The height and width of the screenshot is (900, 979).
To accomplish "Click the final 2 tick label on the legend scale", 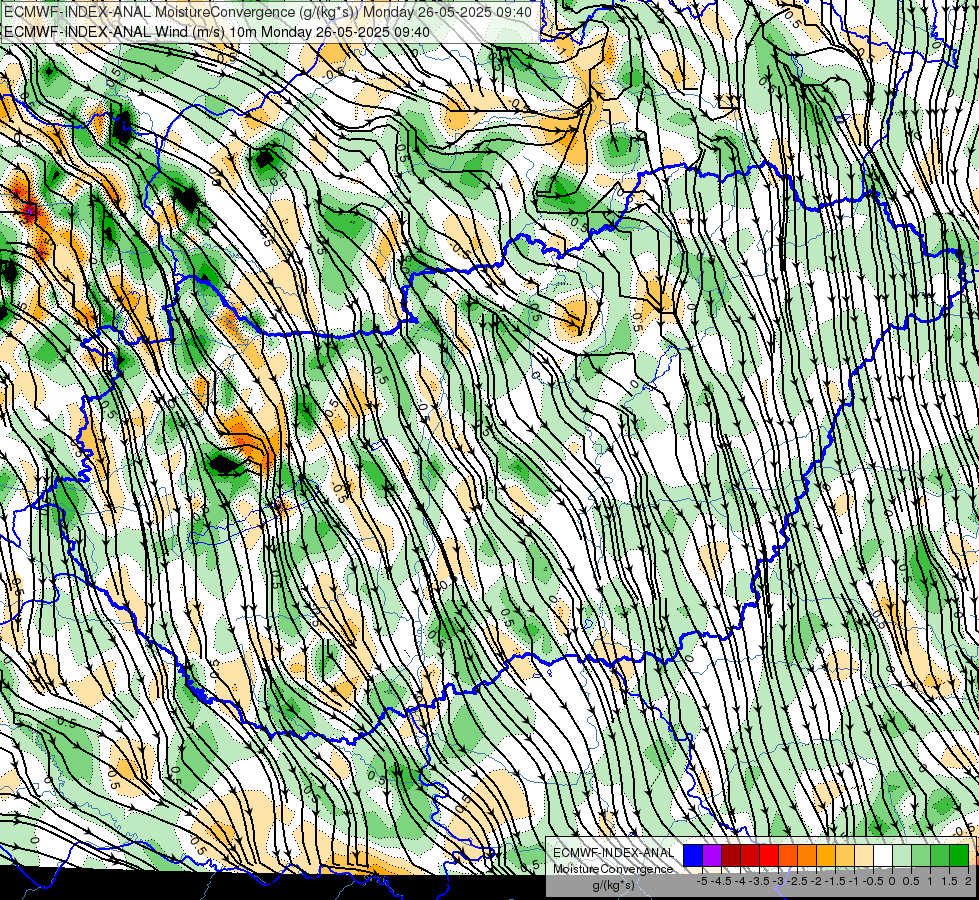I will pyautogui.click(x=968, y=881).
